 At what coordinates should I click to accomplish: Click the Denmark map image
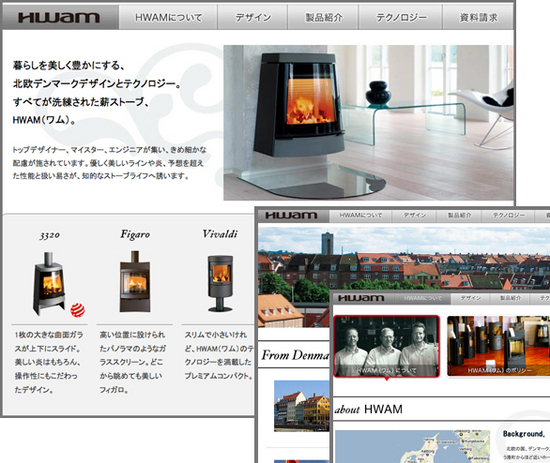click(412, 446)
